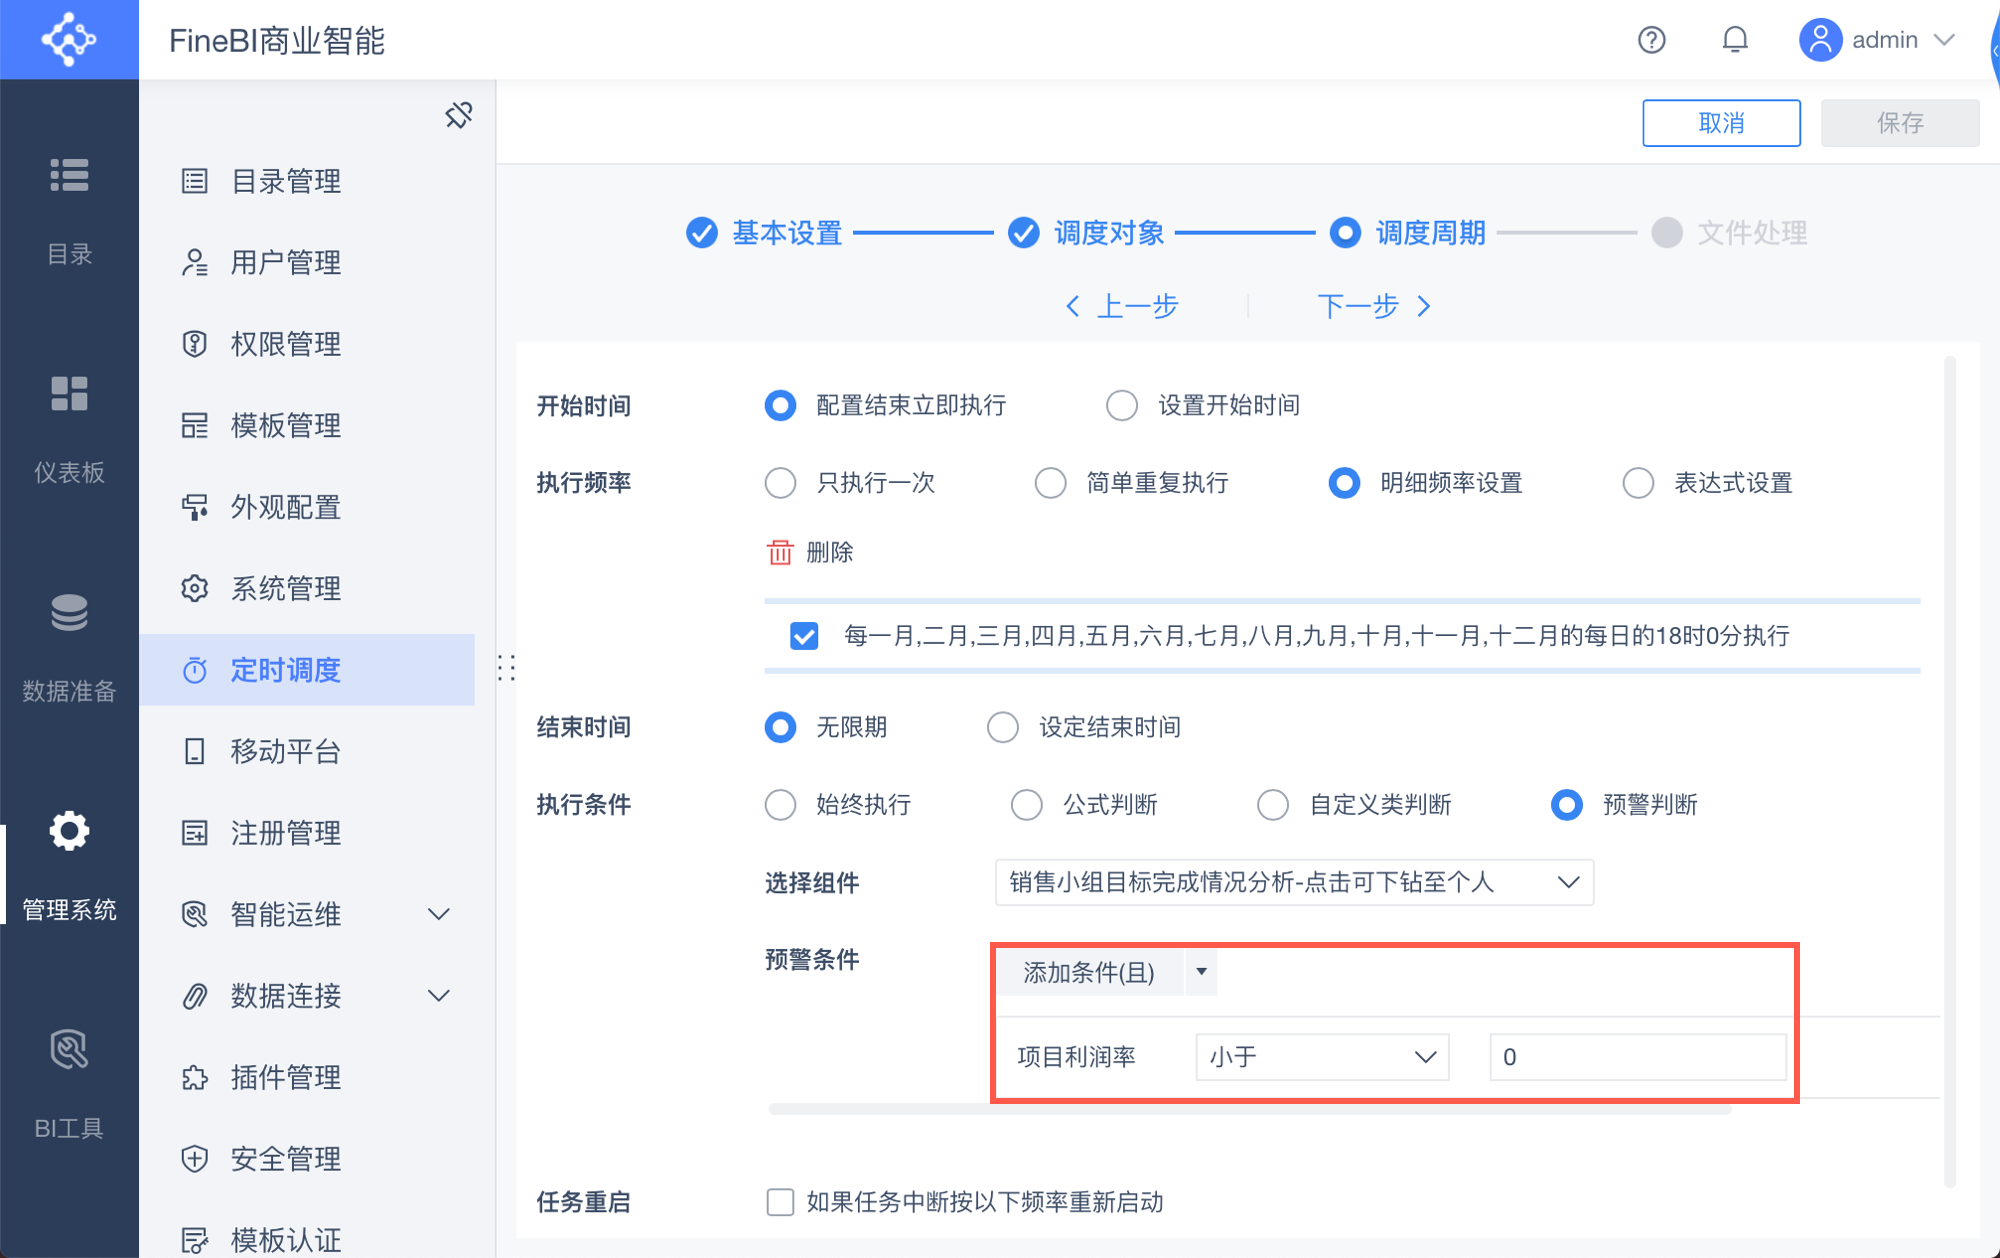
Task: Open the 小于 comparison operator dropdown
Action: pos(1322,1057)
